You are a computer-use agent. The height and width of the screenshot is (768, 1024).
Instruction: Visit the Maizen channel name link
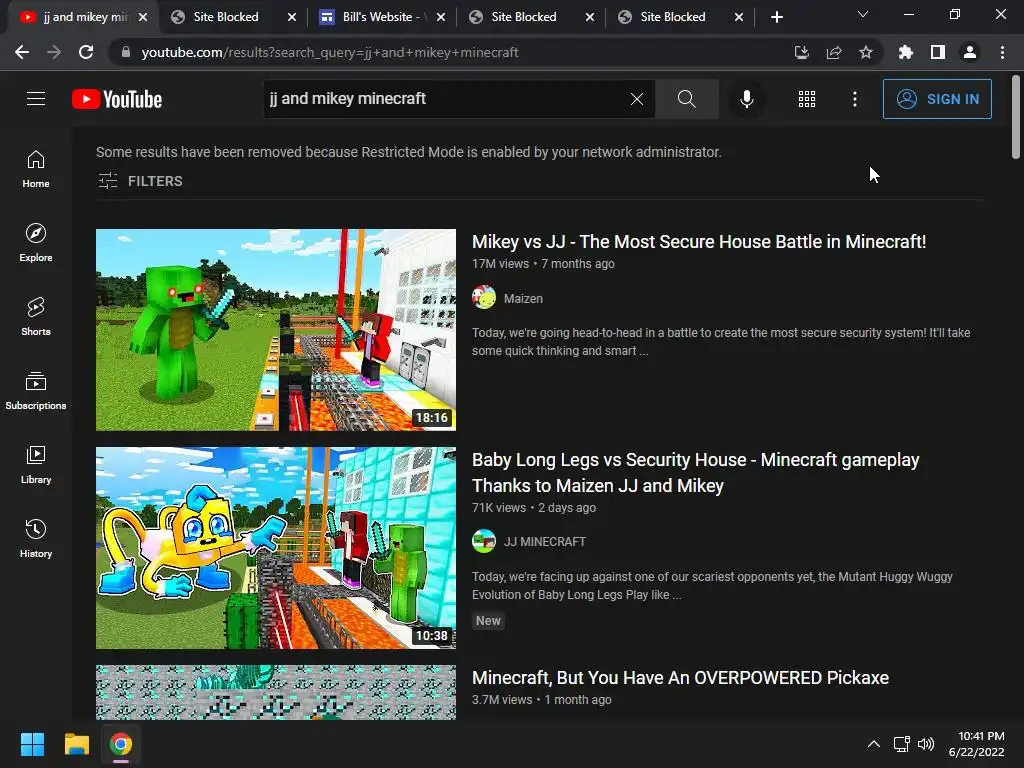coord(523,298)
